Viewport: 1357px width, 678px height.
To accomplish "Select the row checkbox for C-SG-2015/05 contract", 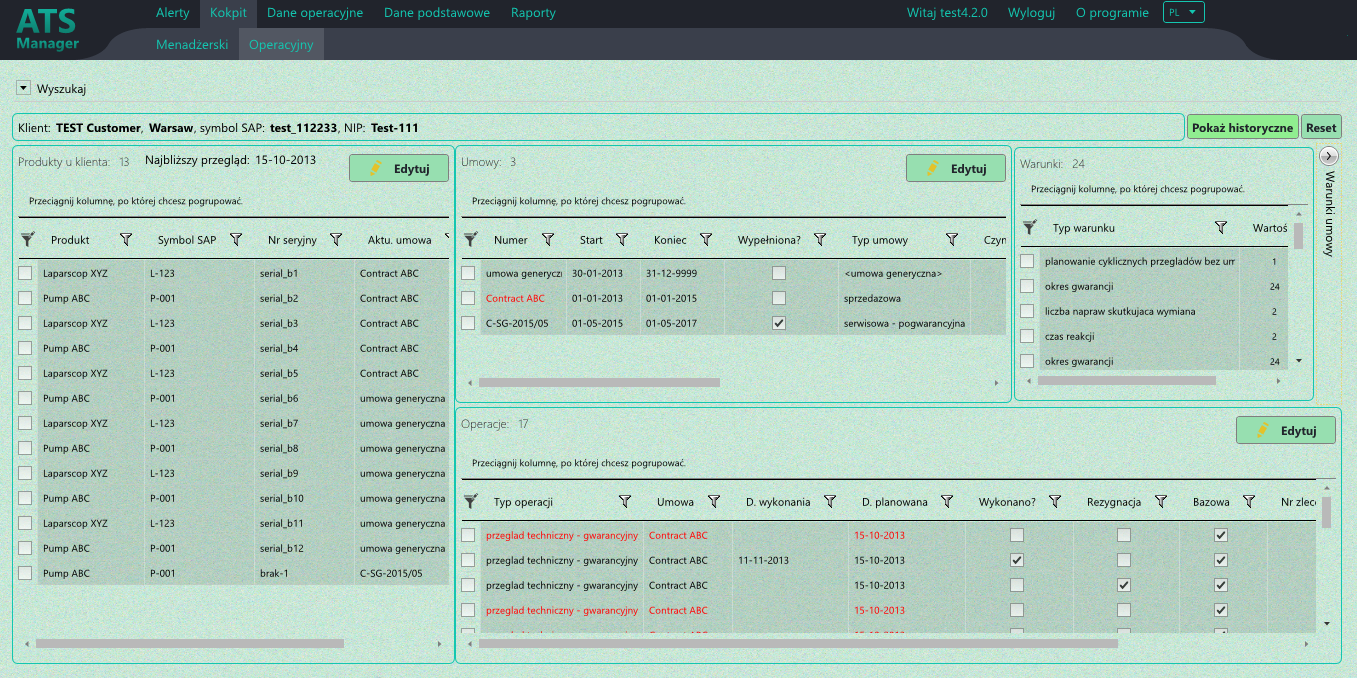I will tap(468, 323).
